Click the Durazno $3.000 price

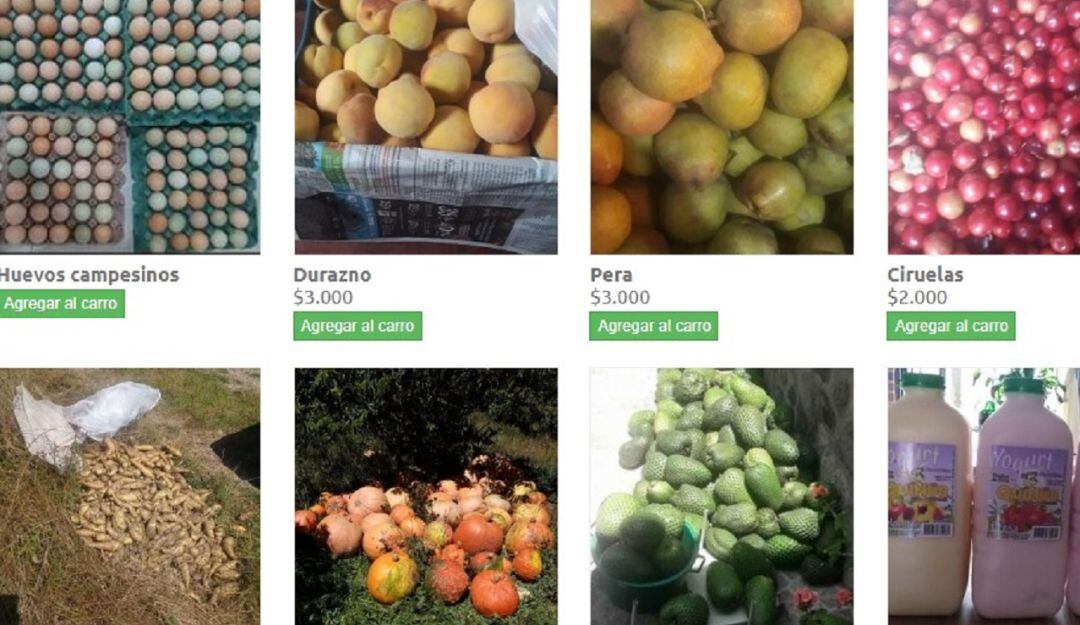pos(323,298)
